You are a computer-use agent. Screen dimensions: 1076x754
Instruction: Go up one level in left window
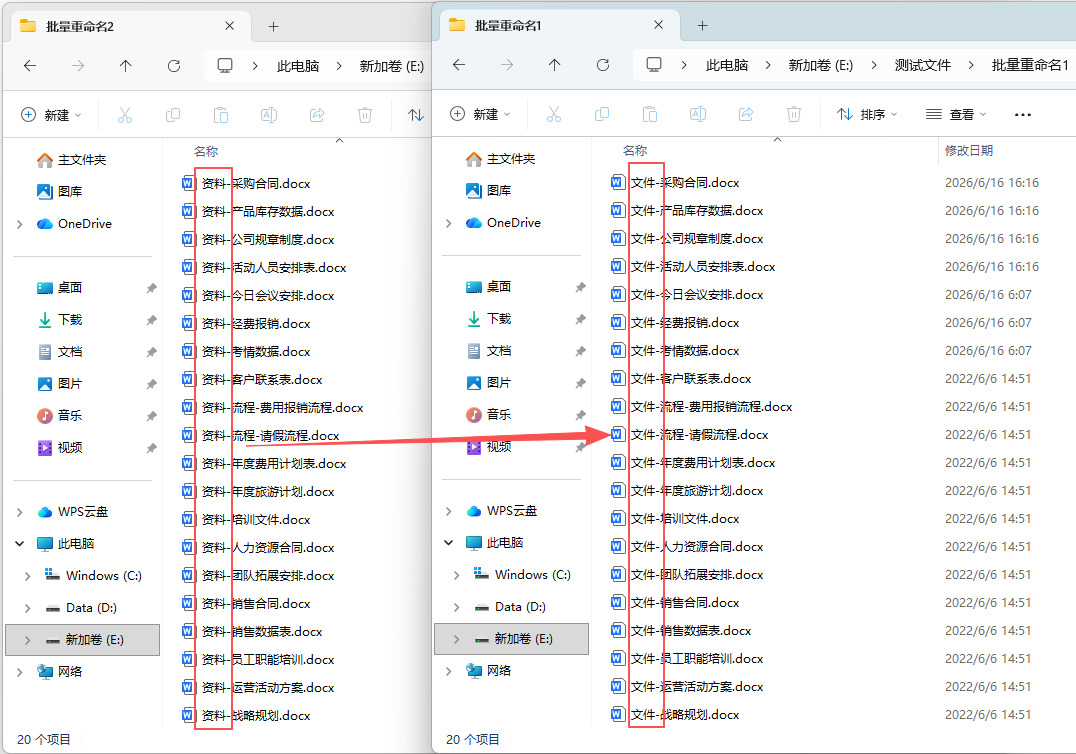(x=126, y=66)
